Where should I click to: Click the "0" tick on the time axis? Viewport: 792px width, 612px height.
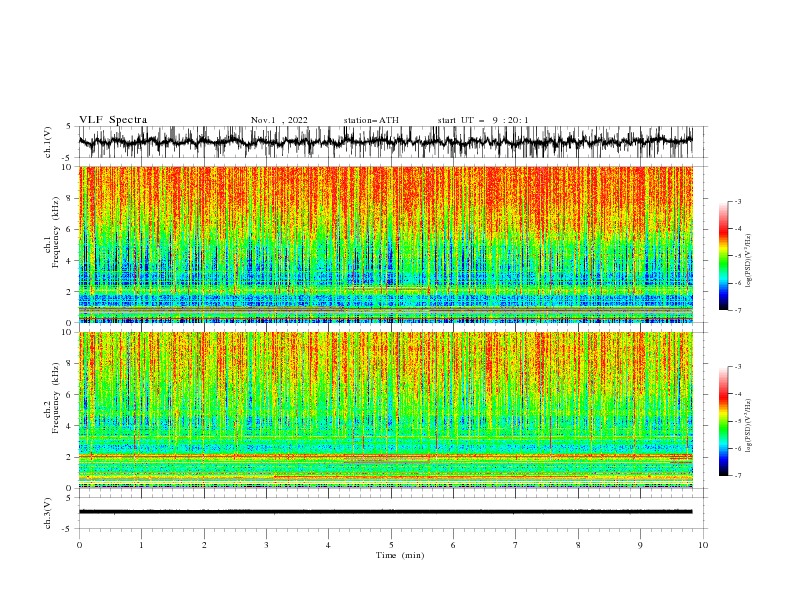79,545
